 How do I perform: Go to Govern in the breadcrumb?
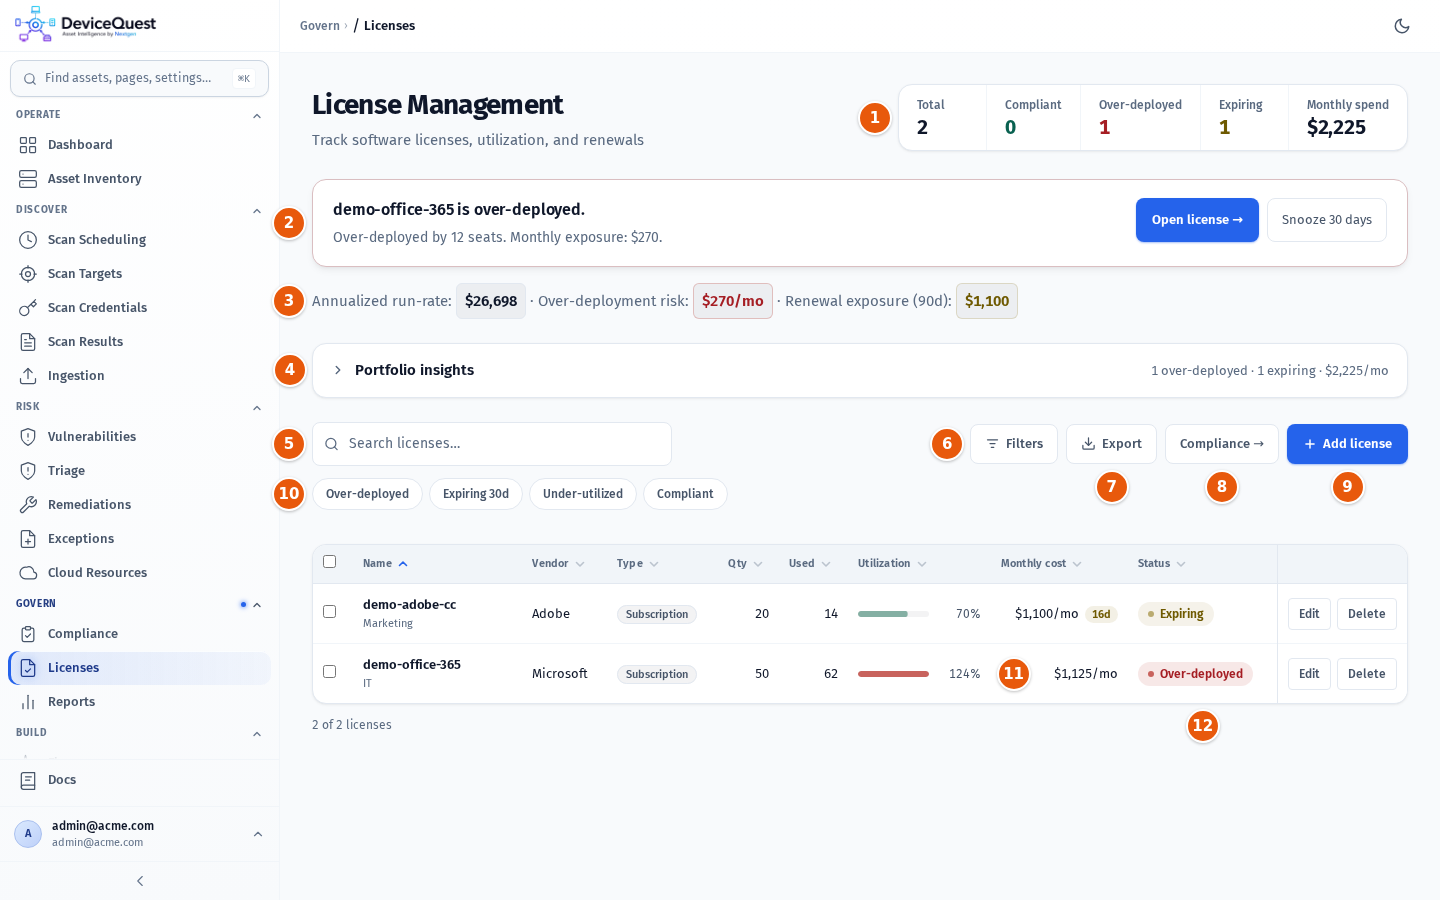(x=320, y=26)
